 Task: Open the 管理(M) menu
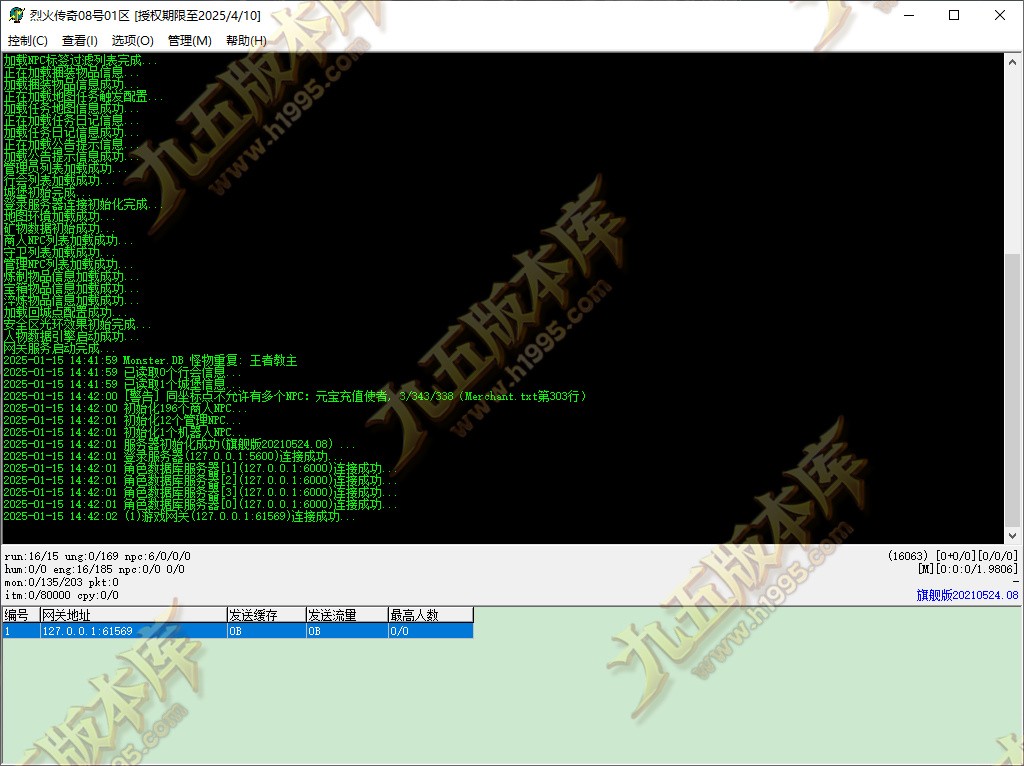[189, 40]
